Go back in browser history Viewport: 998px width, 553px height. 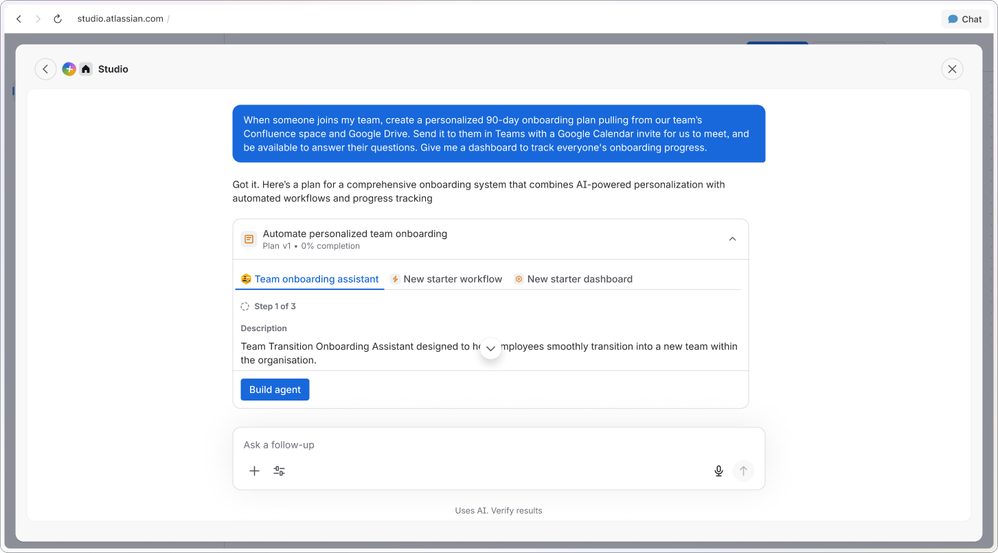(18, 19)
